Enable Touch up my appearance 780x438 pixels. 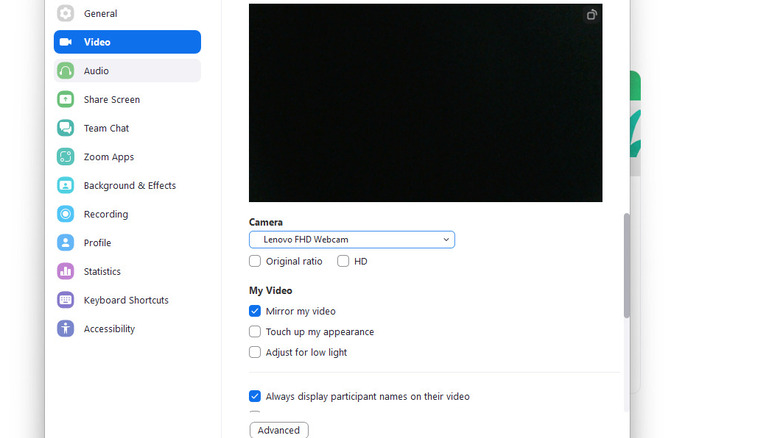tap(255, 331)
